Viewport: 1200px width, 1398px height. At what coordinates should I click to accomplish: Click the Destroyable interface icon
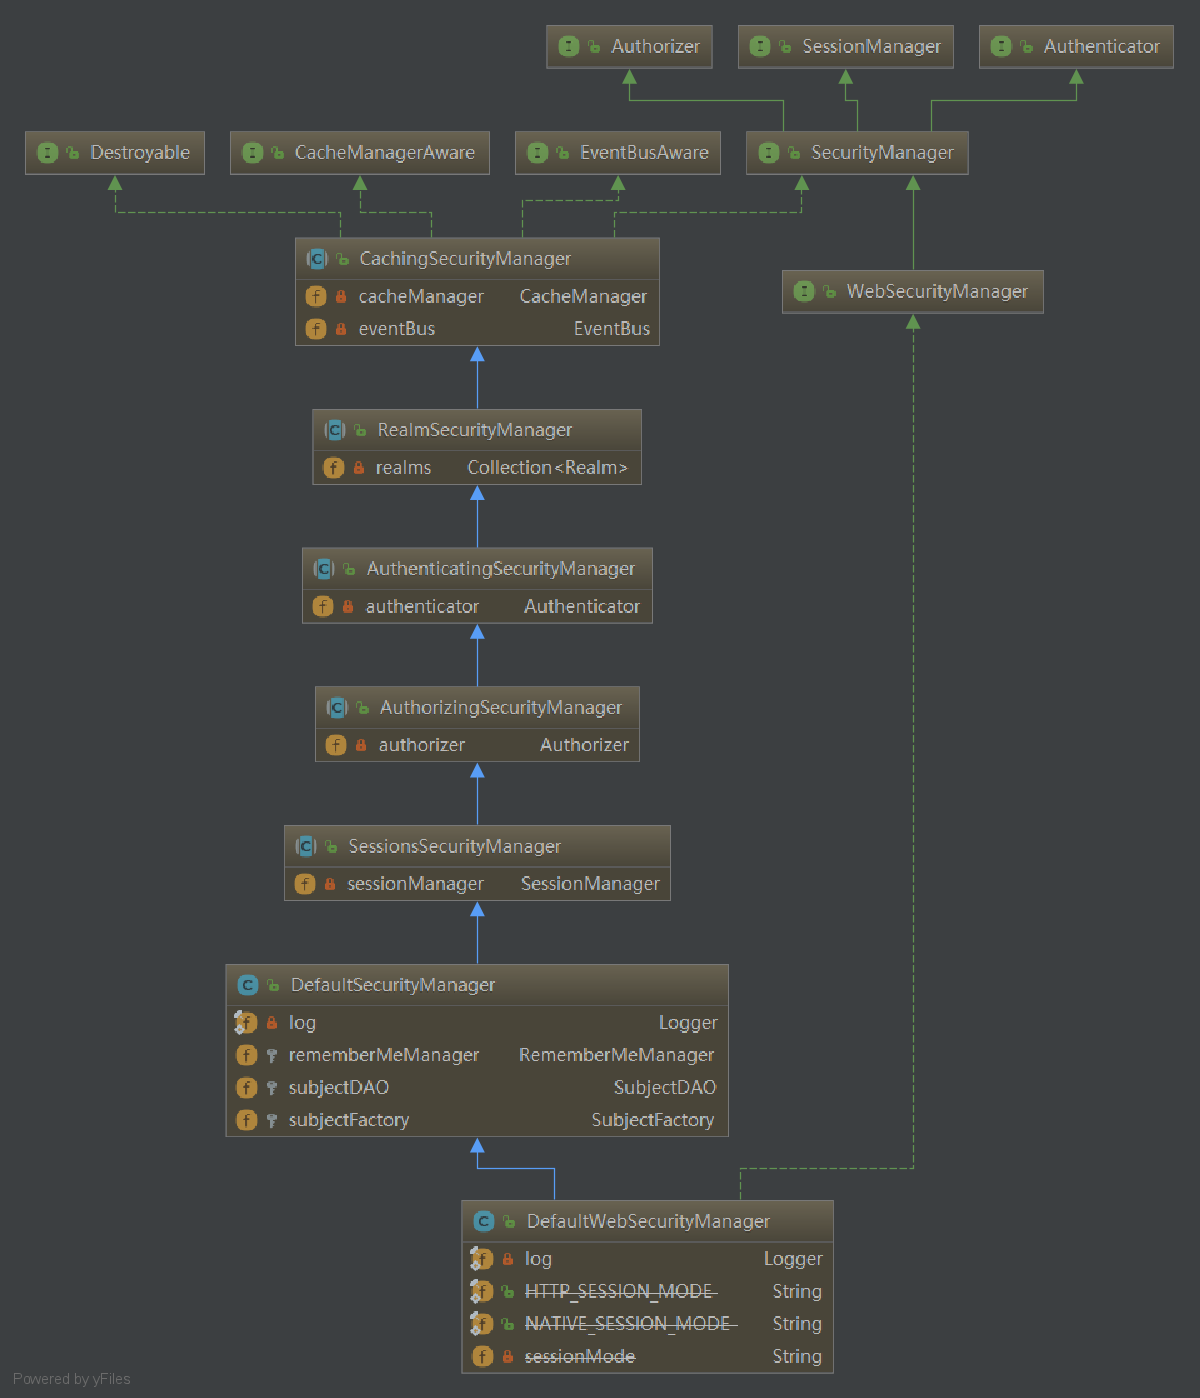pos(47,152)
